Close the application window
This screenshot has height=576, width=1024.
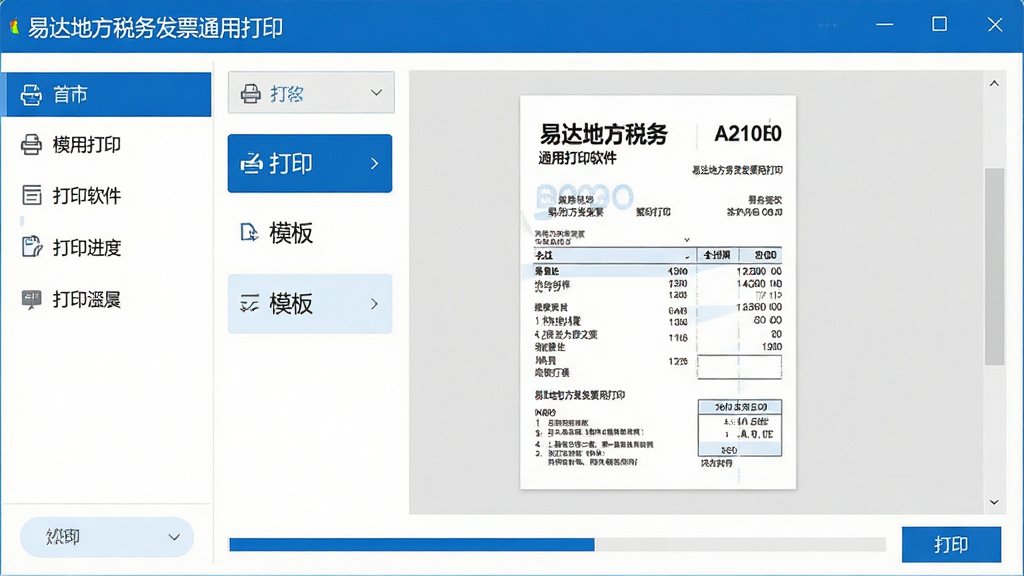pos(995,25)
